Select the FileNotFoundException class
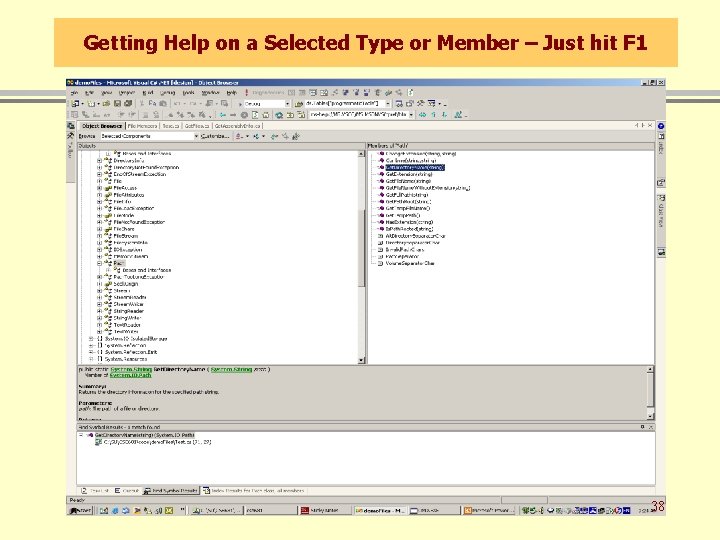The height and width of the screenshot is (540, 720). (x=139, y=222)
